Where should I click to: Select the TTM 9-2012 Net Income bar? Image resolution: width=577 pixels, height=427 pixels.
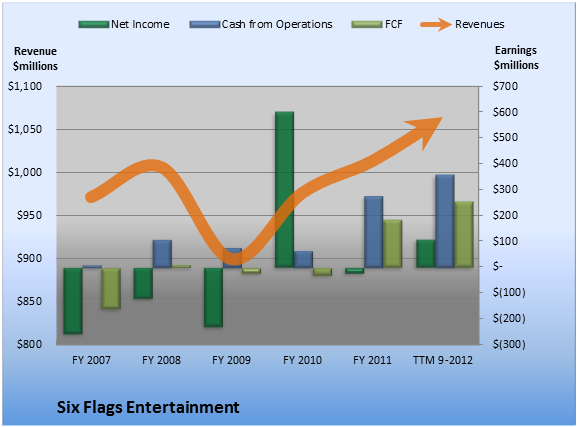pyautogui.click(x=426, y=254)
